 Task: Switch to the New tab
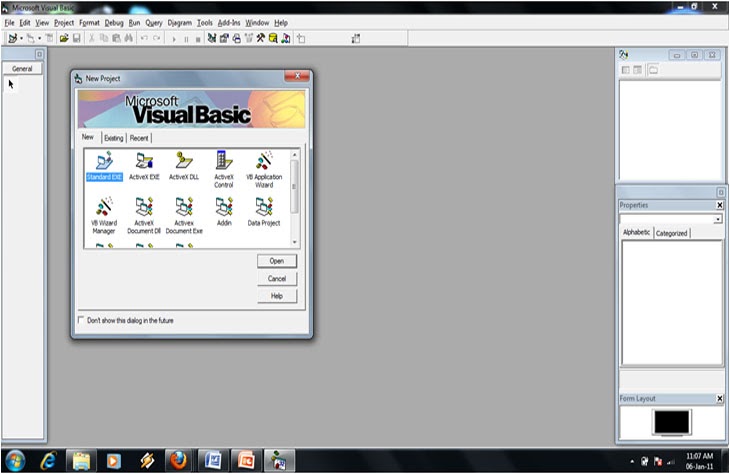[x=88, y=137]
